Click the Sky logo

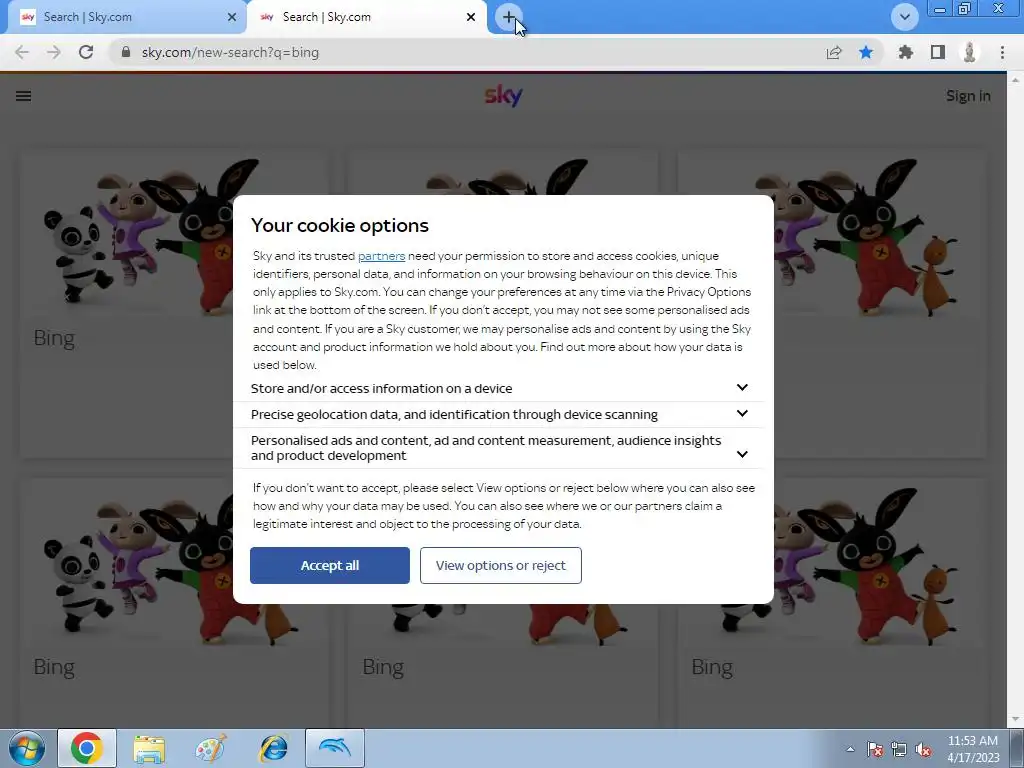pyautogui.click(x=504, y=96)
